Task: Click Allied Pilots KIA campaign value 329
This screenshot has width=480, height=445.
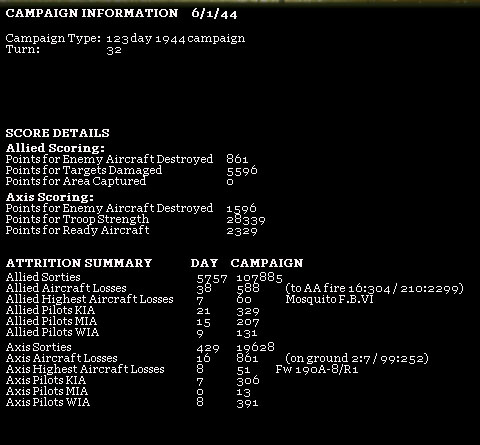Action: tap(248, 311)
